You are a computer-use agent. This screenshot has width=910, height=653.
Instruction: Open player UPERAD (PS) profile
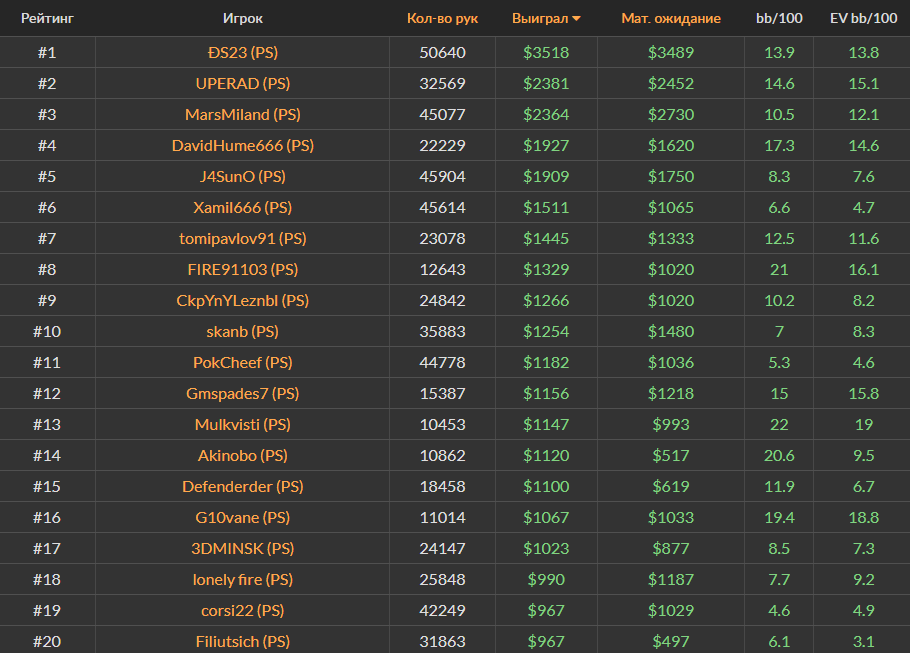click(x=242, y=83)
